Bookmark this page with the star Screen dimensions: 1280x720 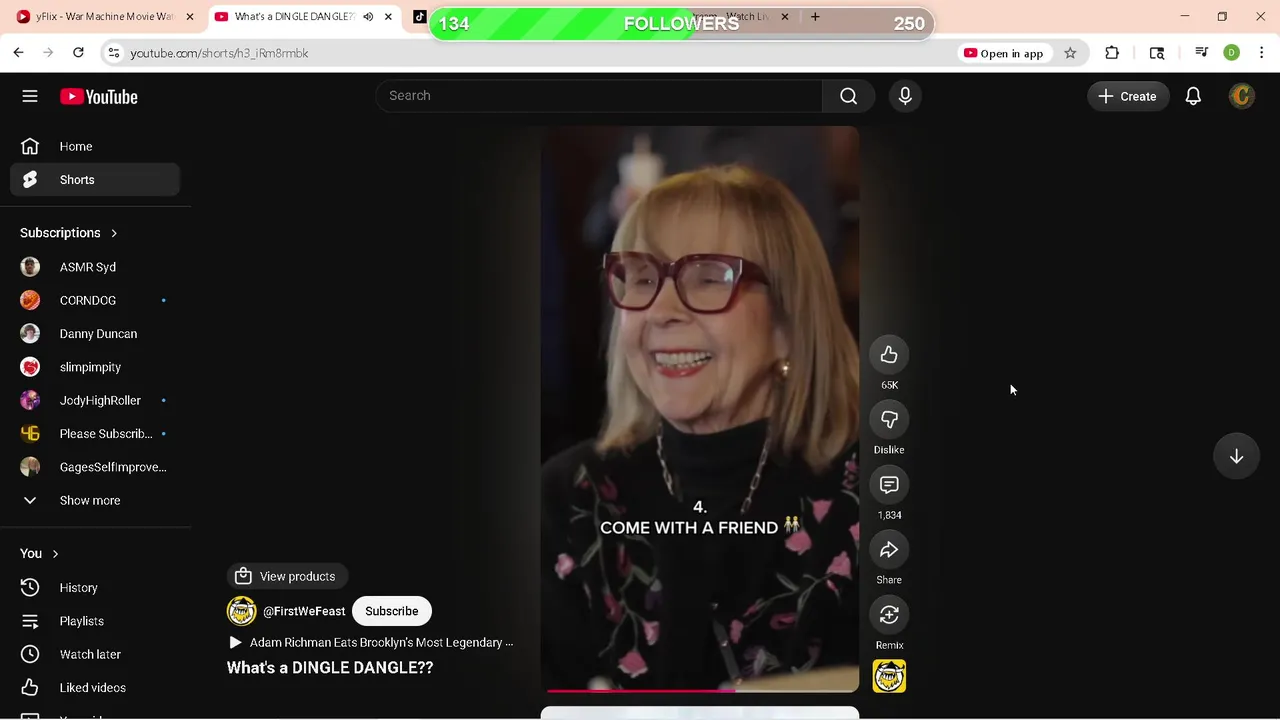(1070, 53)
